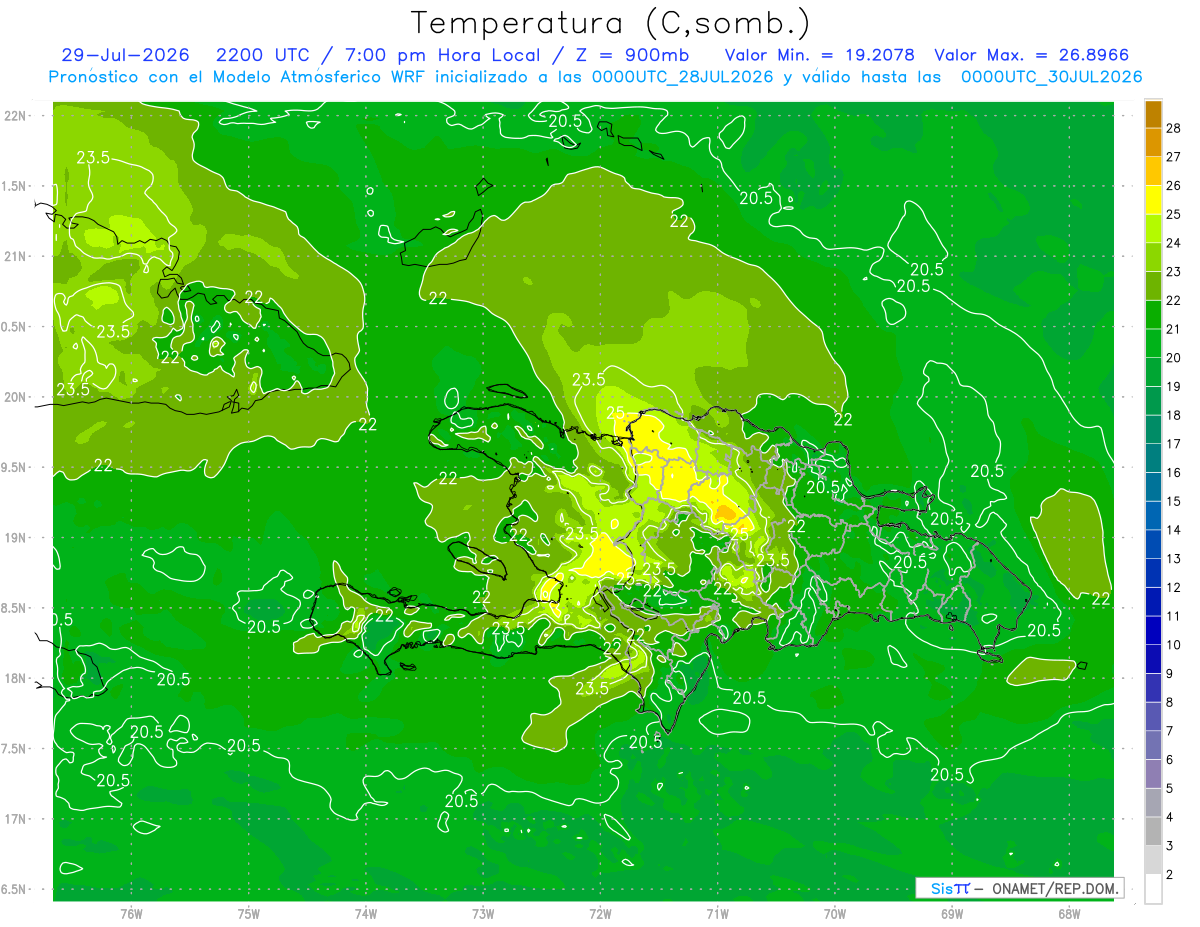The width and height of the screenshot is (1200, 927).
Task: Click the "20N" latitude axis label
Action: 17,397
